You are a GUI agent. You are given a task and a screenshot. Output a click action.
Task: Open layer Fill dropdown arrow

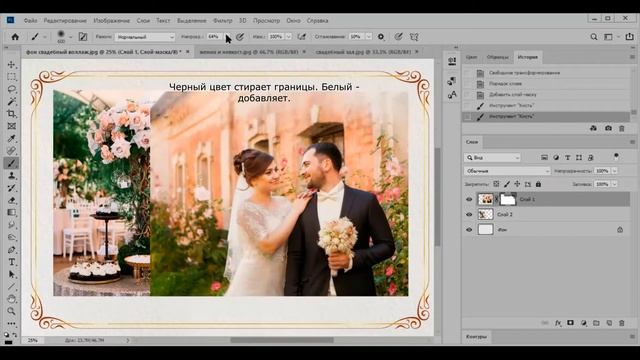tap(614, 184)
